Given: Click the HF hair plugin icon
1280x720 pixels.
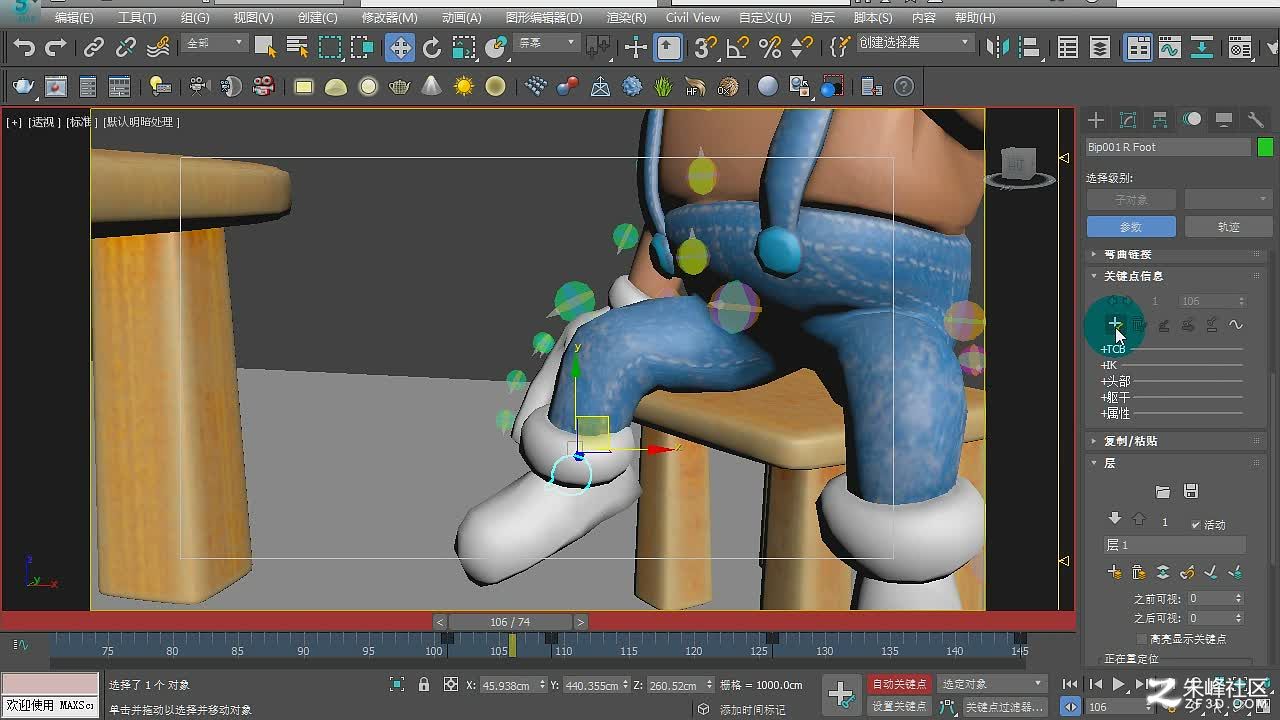Looking at the screenshot, I should pyautogui.click(x=696, y=87).
